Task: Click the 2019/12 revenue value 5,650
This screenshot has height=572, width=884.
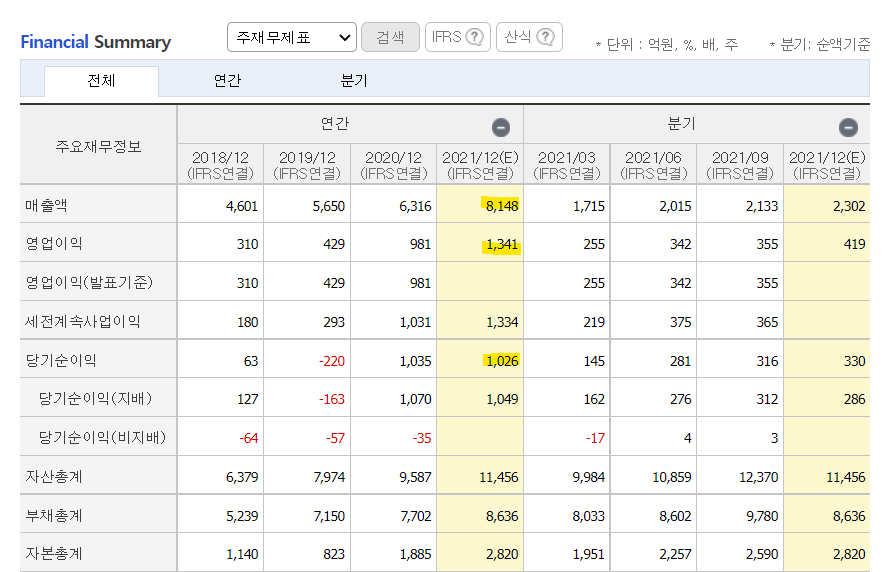Action: (x=329, y=206)
